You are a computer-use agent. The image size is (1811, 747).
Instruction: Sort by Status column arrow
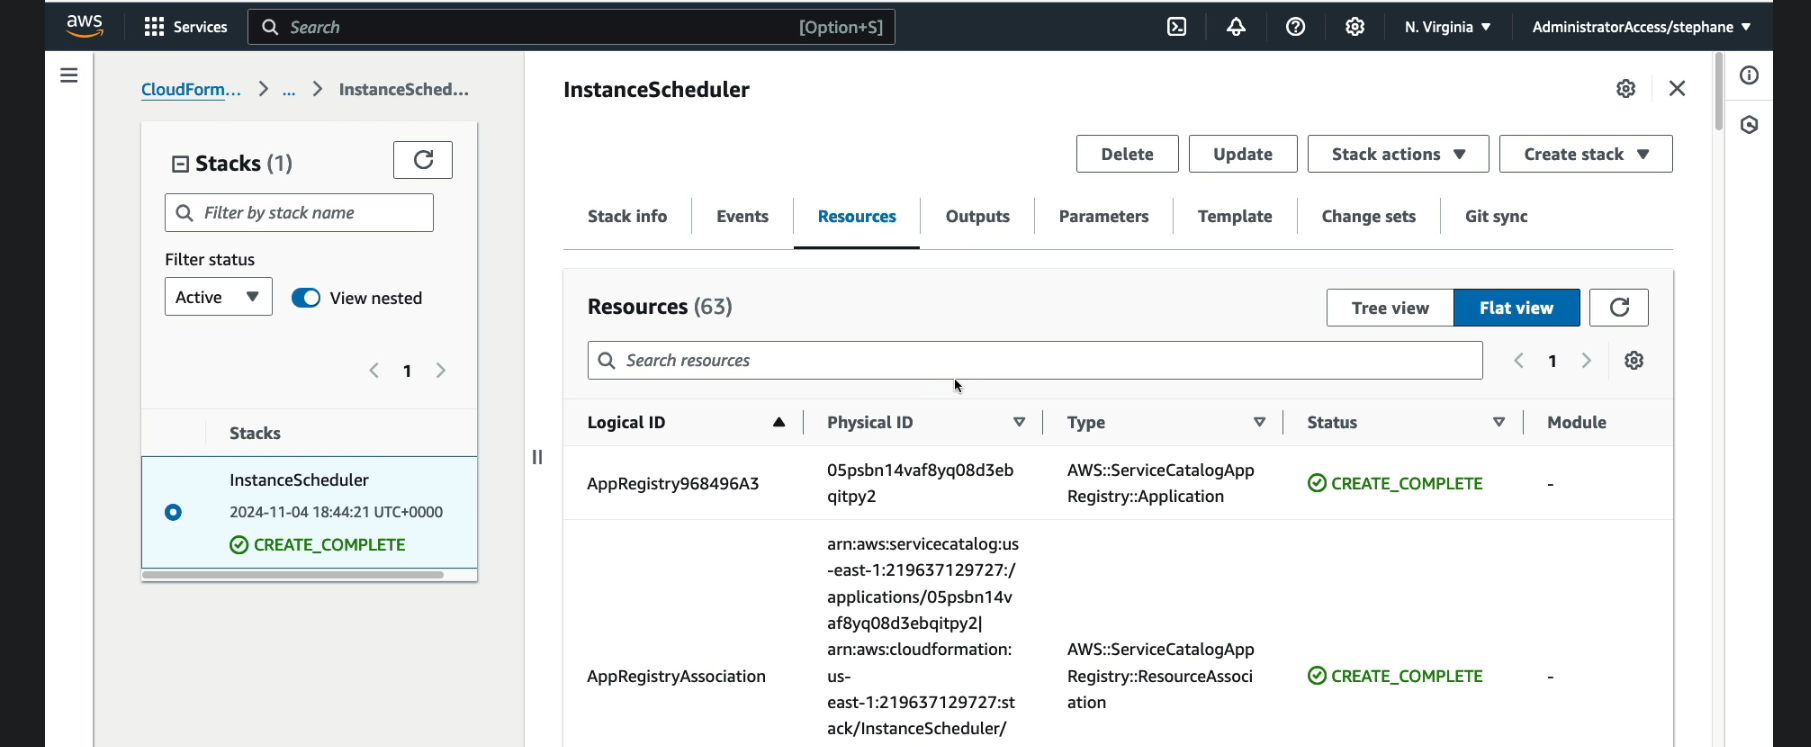(1499, 423)
